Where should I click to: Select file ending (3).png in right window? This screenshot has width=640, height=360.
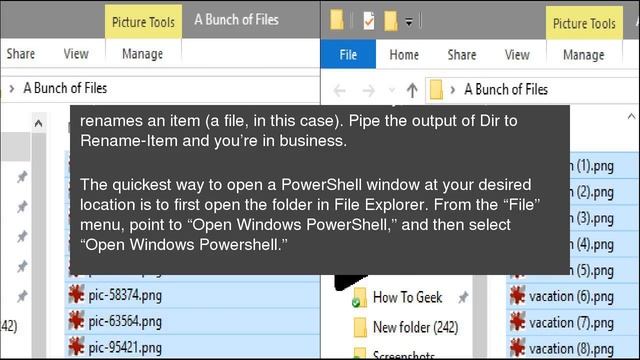[x=604, y=218]
